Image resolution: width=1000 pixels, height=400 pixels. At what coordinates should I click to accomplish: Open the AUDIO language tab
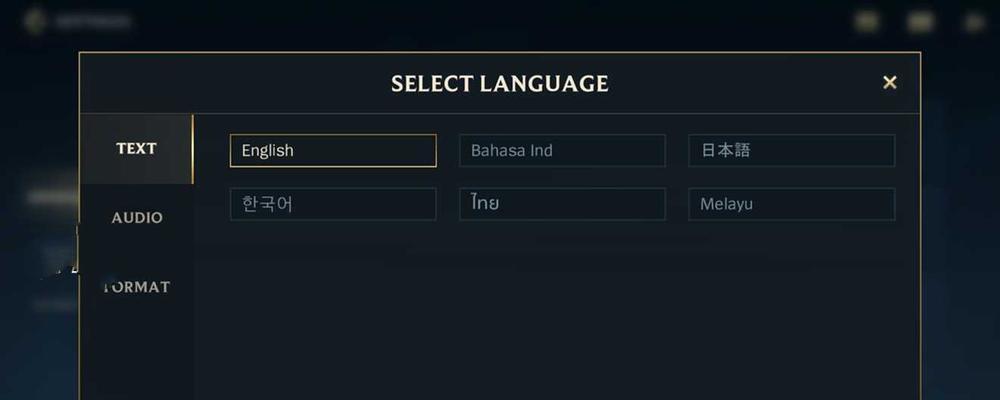(136, 218)
